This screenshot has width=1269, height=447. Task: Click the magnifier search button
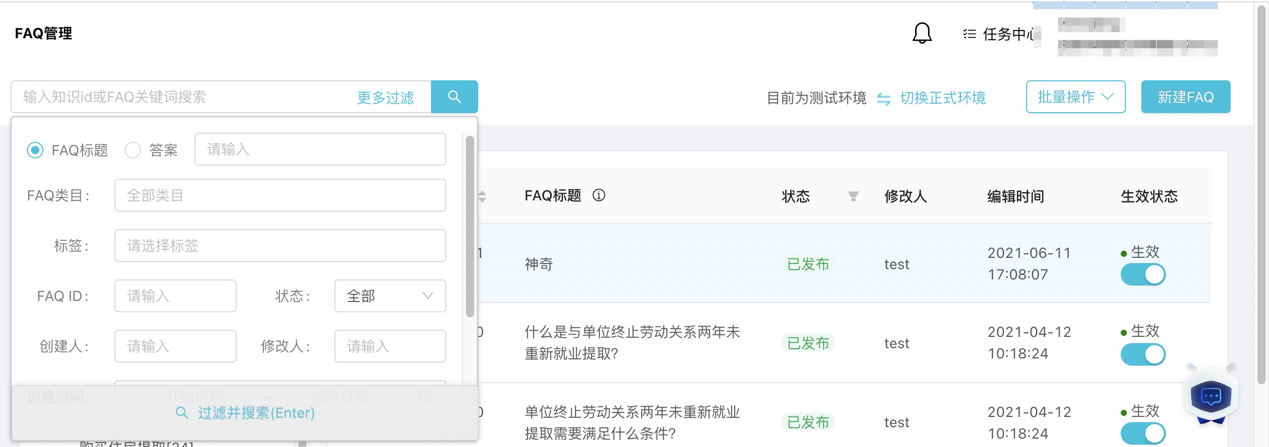tap(454, 97)
